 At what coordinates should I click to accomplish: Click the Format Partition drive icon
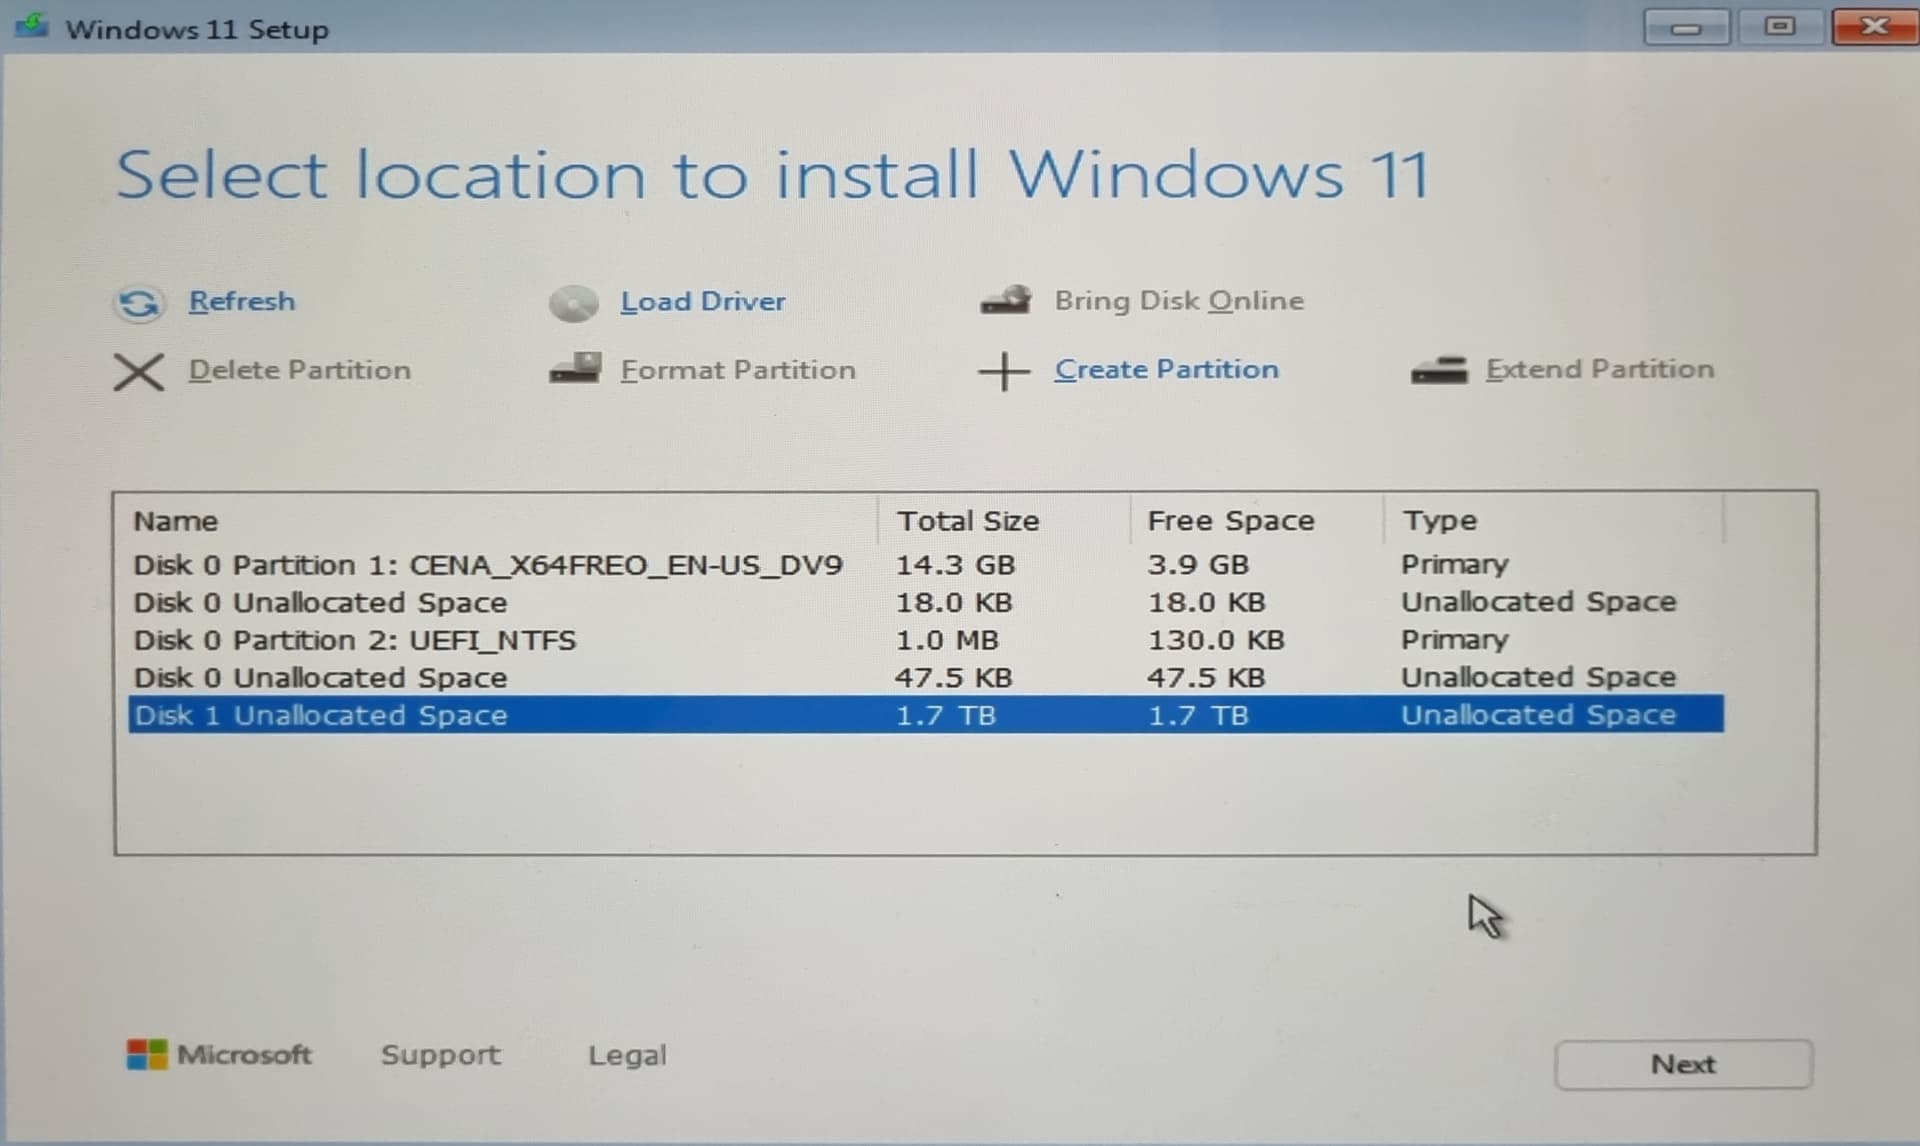click(x=575, y=368)
